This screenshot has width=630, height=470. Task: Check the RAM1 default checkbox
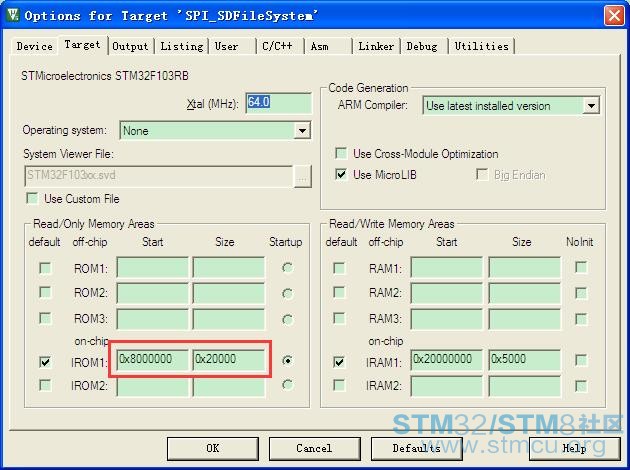tap(339, 268)
